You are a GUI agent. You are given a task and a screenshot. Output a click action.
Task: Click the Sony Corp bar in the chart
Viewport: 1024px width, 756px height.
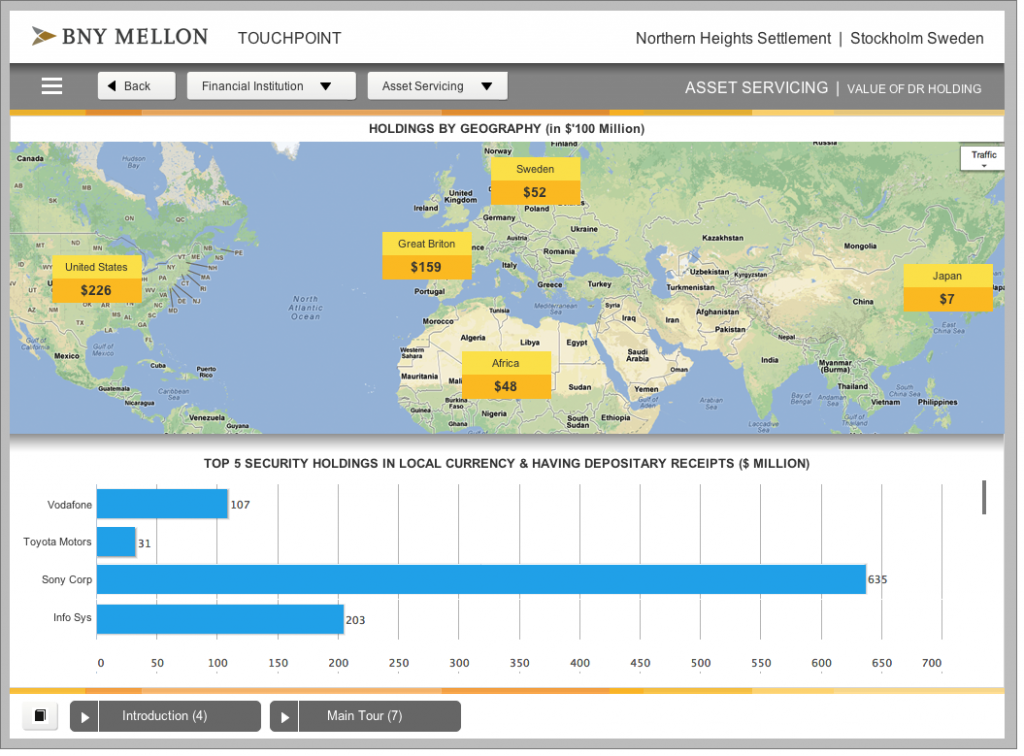481,580
